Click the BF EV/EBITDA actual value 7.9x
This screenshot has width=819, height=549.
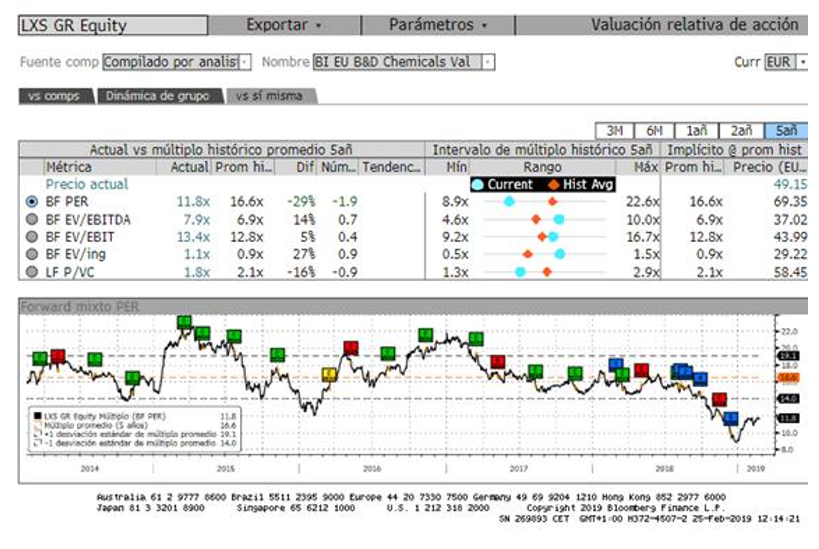[196, 219]
